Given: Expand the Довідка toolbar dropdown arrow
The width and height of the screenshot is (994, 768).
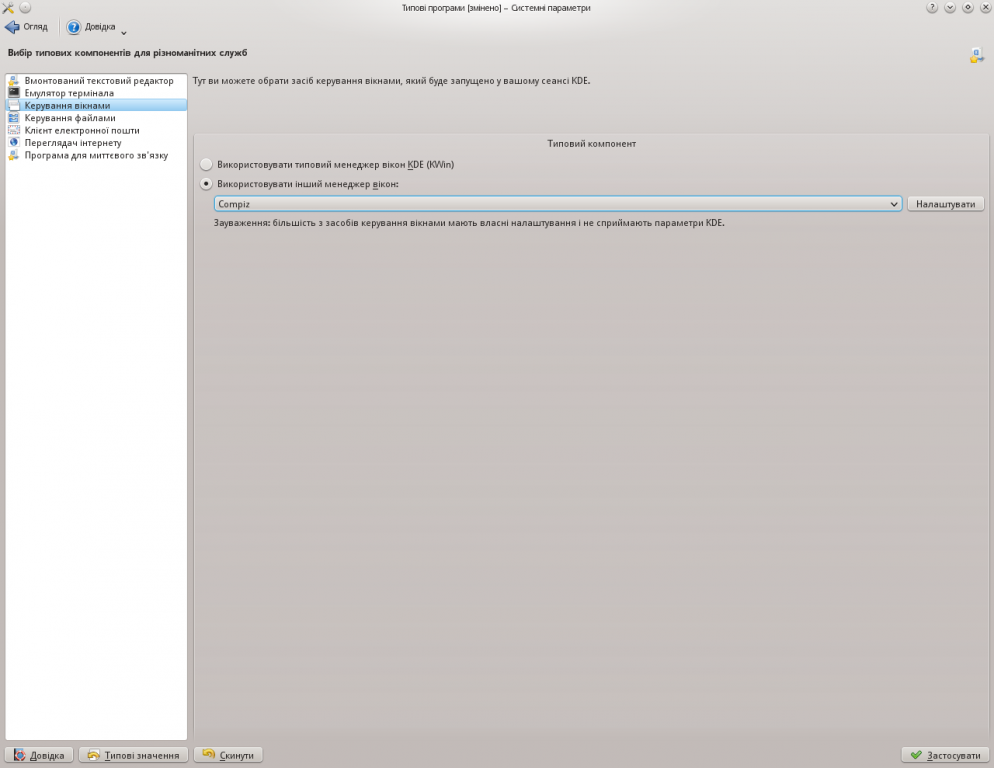Looking at the screenshot, I should 124,32.
